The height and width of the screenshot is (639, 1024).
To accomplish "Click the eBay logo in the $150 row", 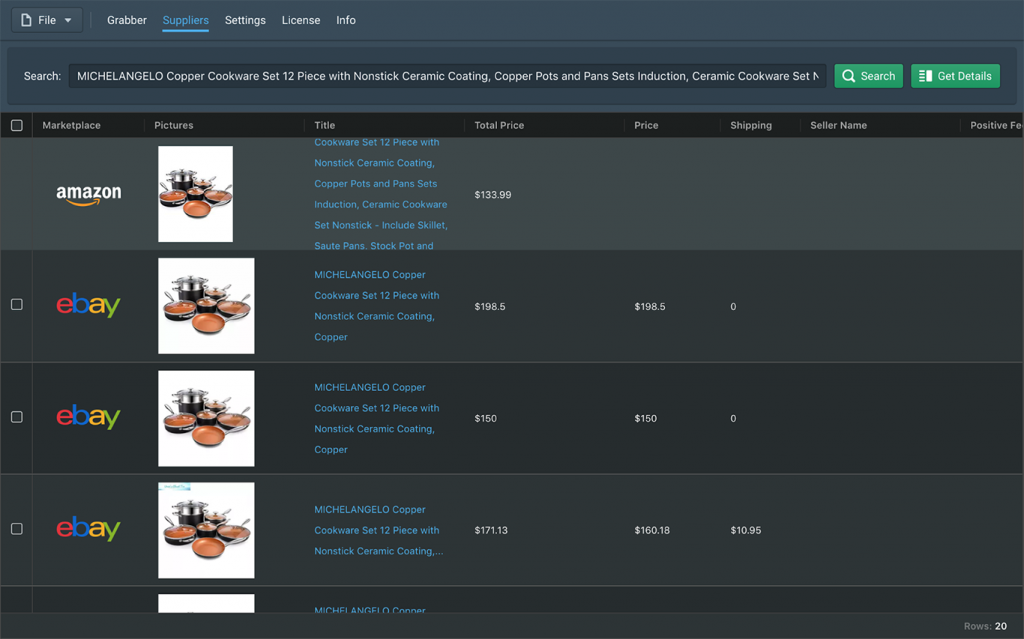I will point(88,418).
